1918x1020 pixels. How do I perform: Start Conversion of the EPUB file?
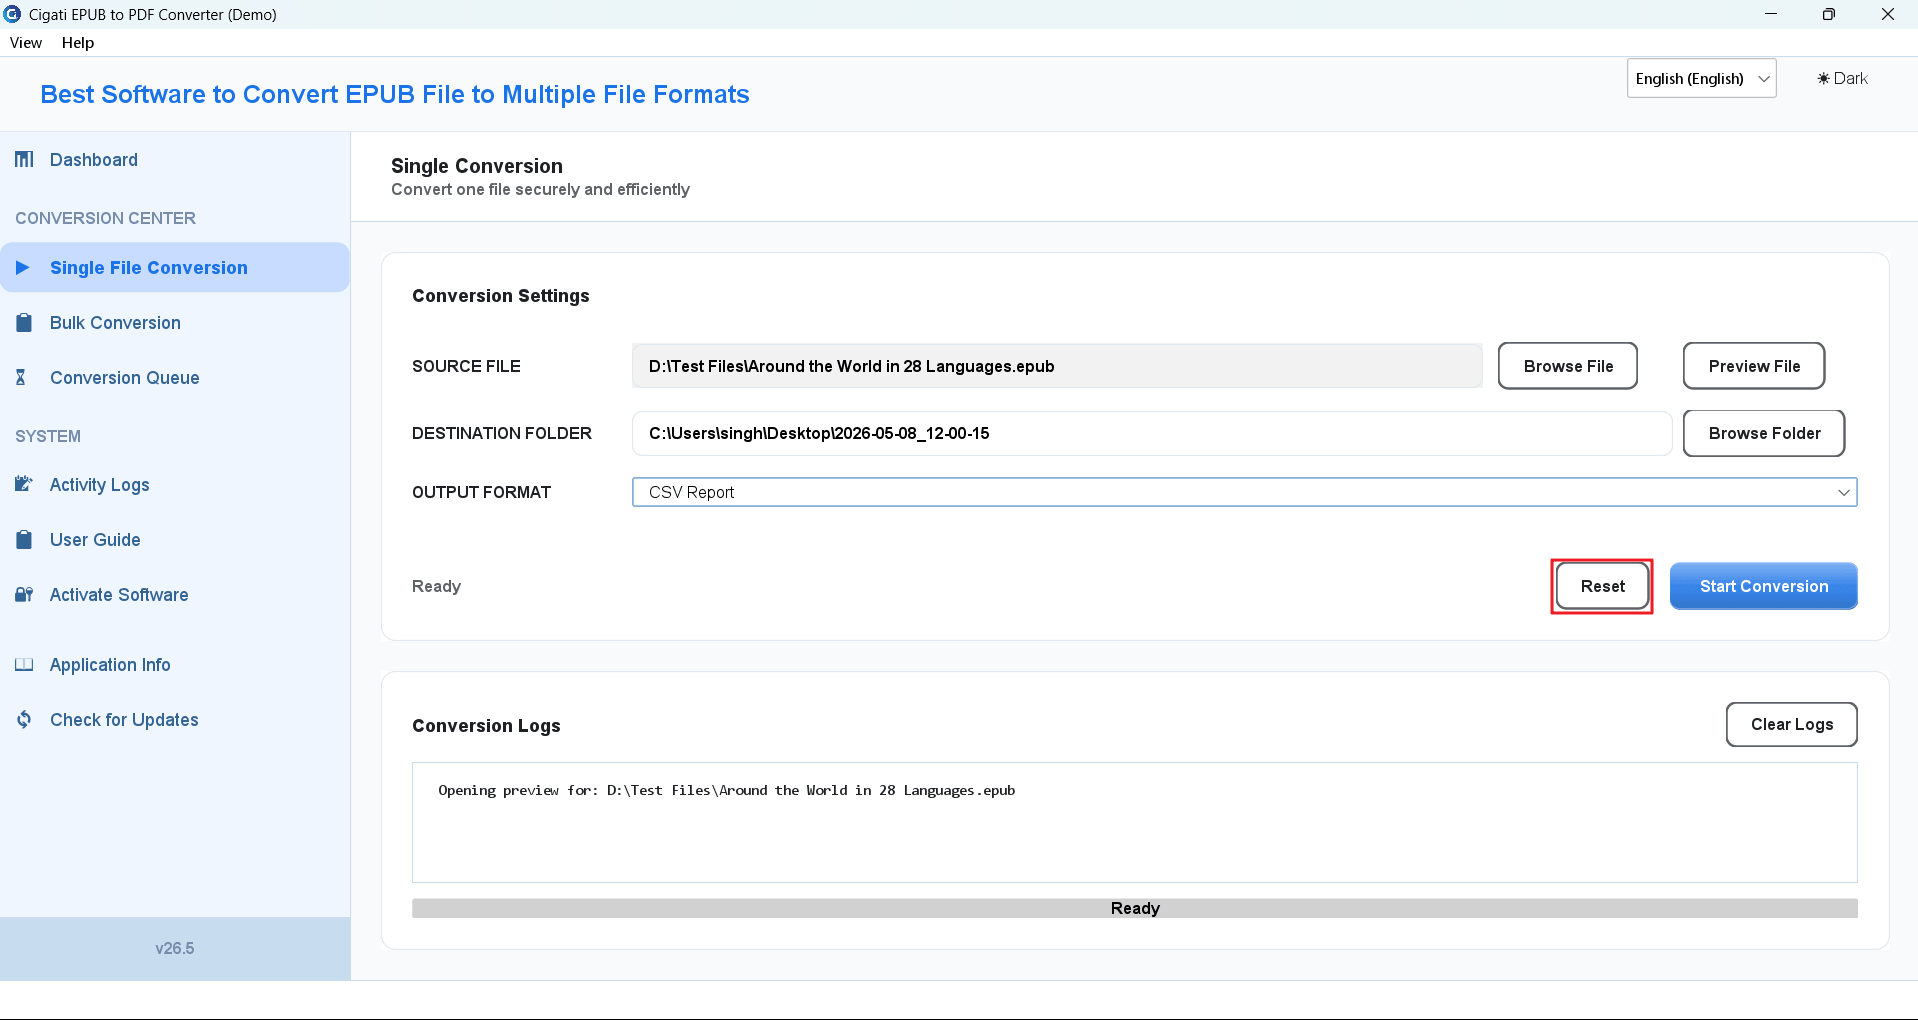pyautogui.click(x=1764, y=586)
